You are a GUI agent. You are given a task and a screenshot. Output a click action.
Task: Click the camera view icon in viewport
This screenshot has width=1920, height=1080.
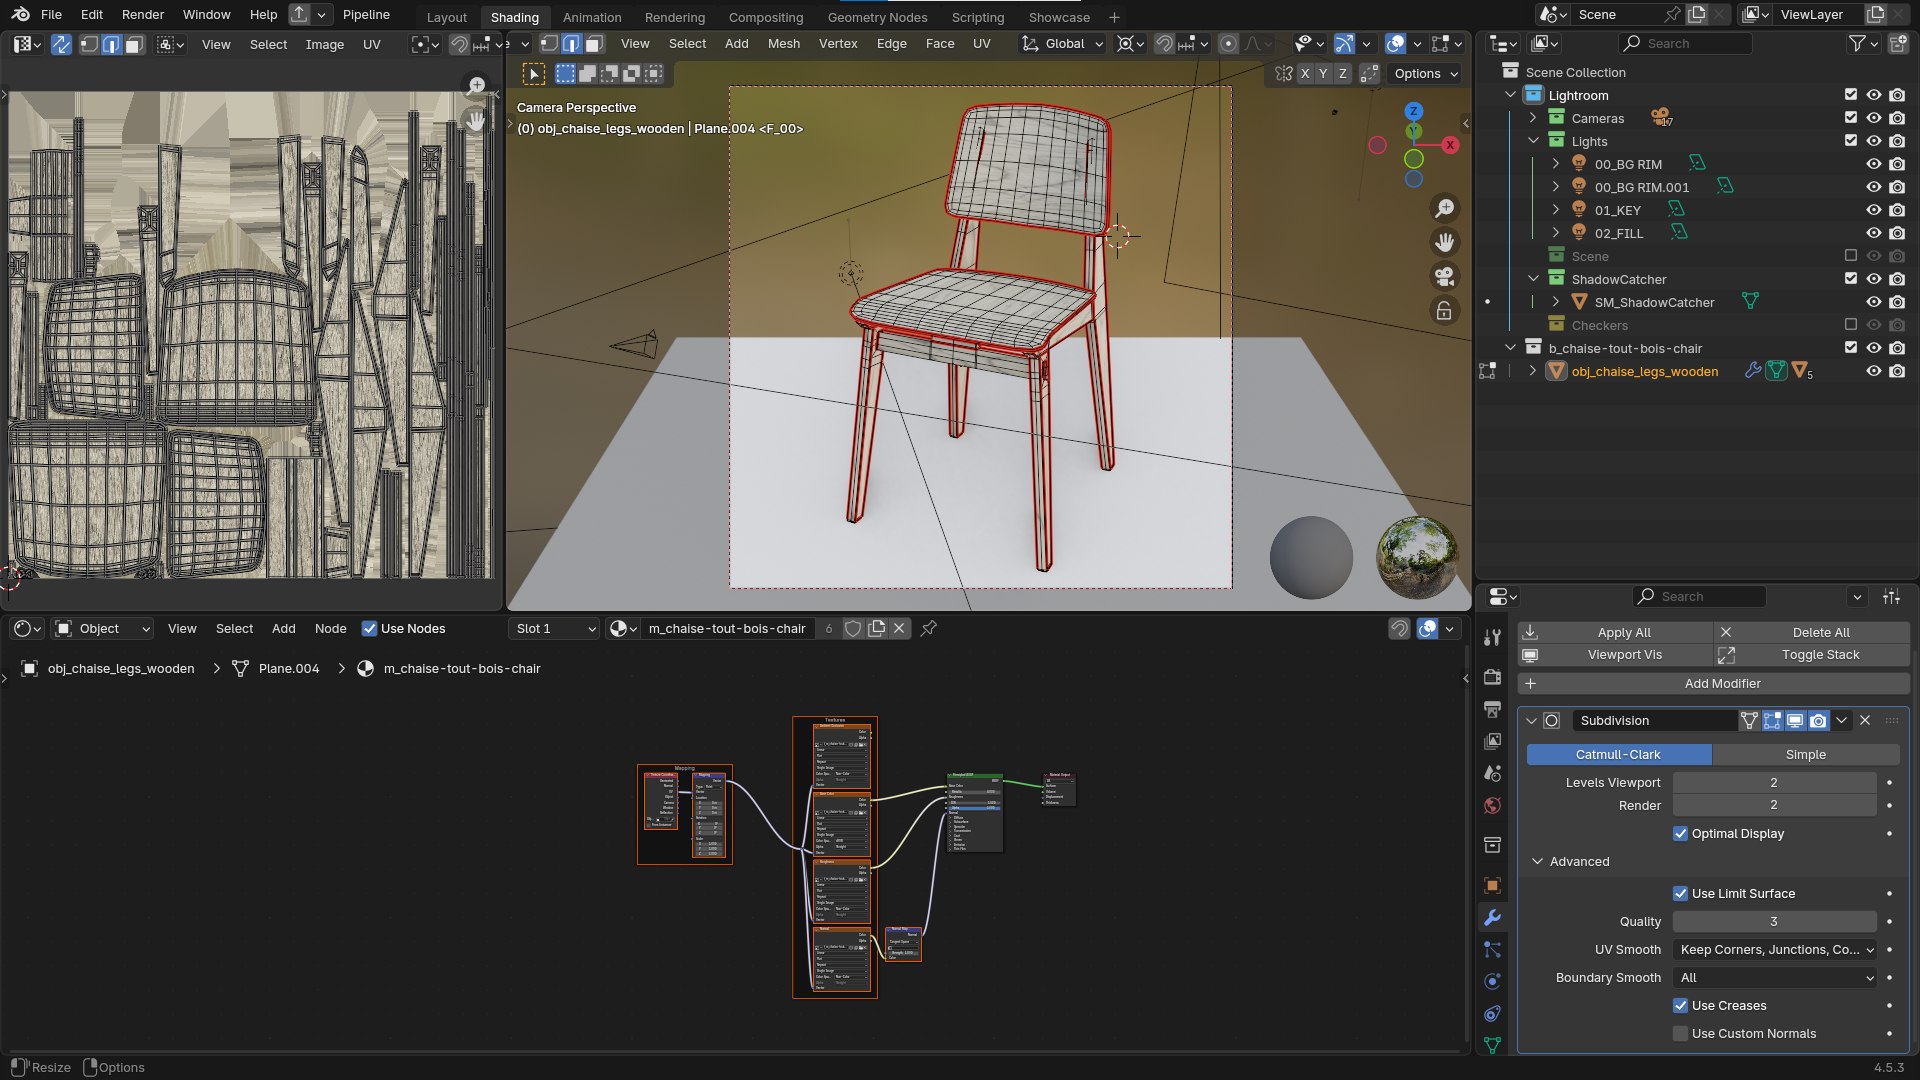(x=1445, y=276)
